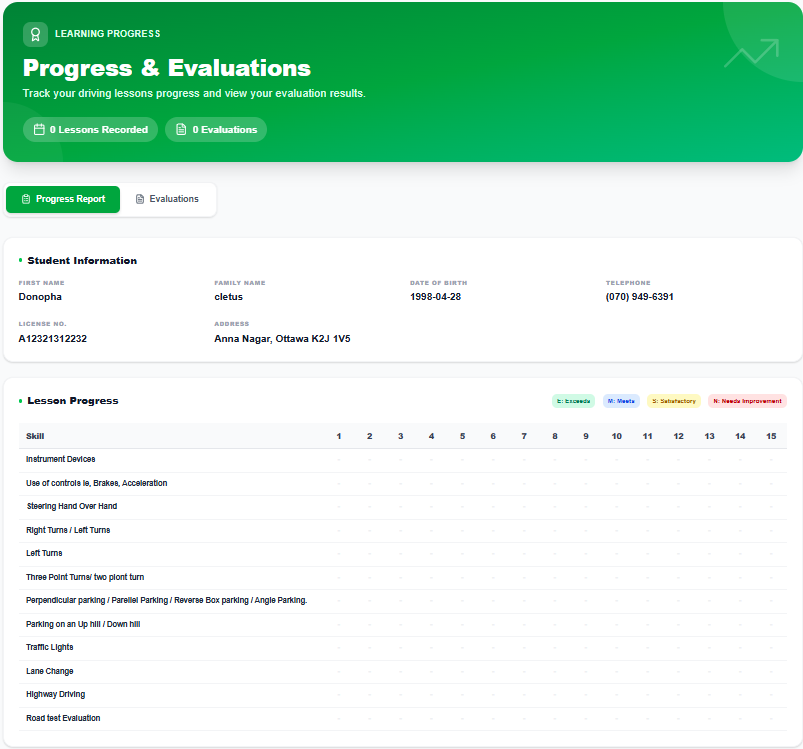803x749 pixels.
Task: Click the 0 Evaluations badge
Action: (216, 130)
